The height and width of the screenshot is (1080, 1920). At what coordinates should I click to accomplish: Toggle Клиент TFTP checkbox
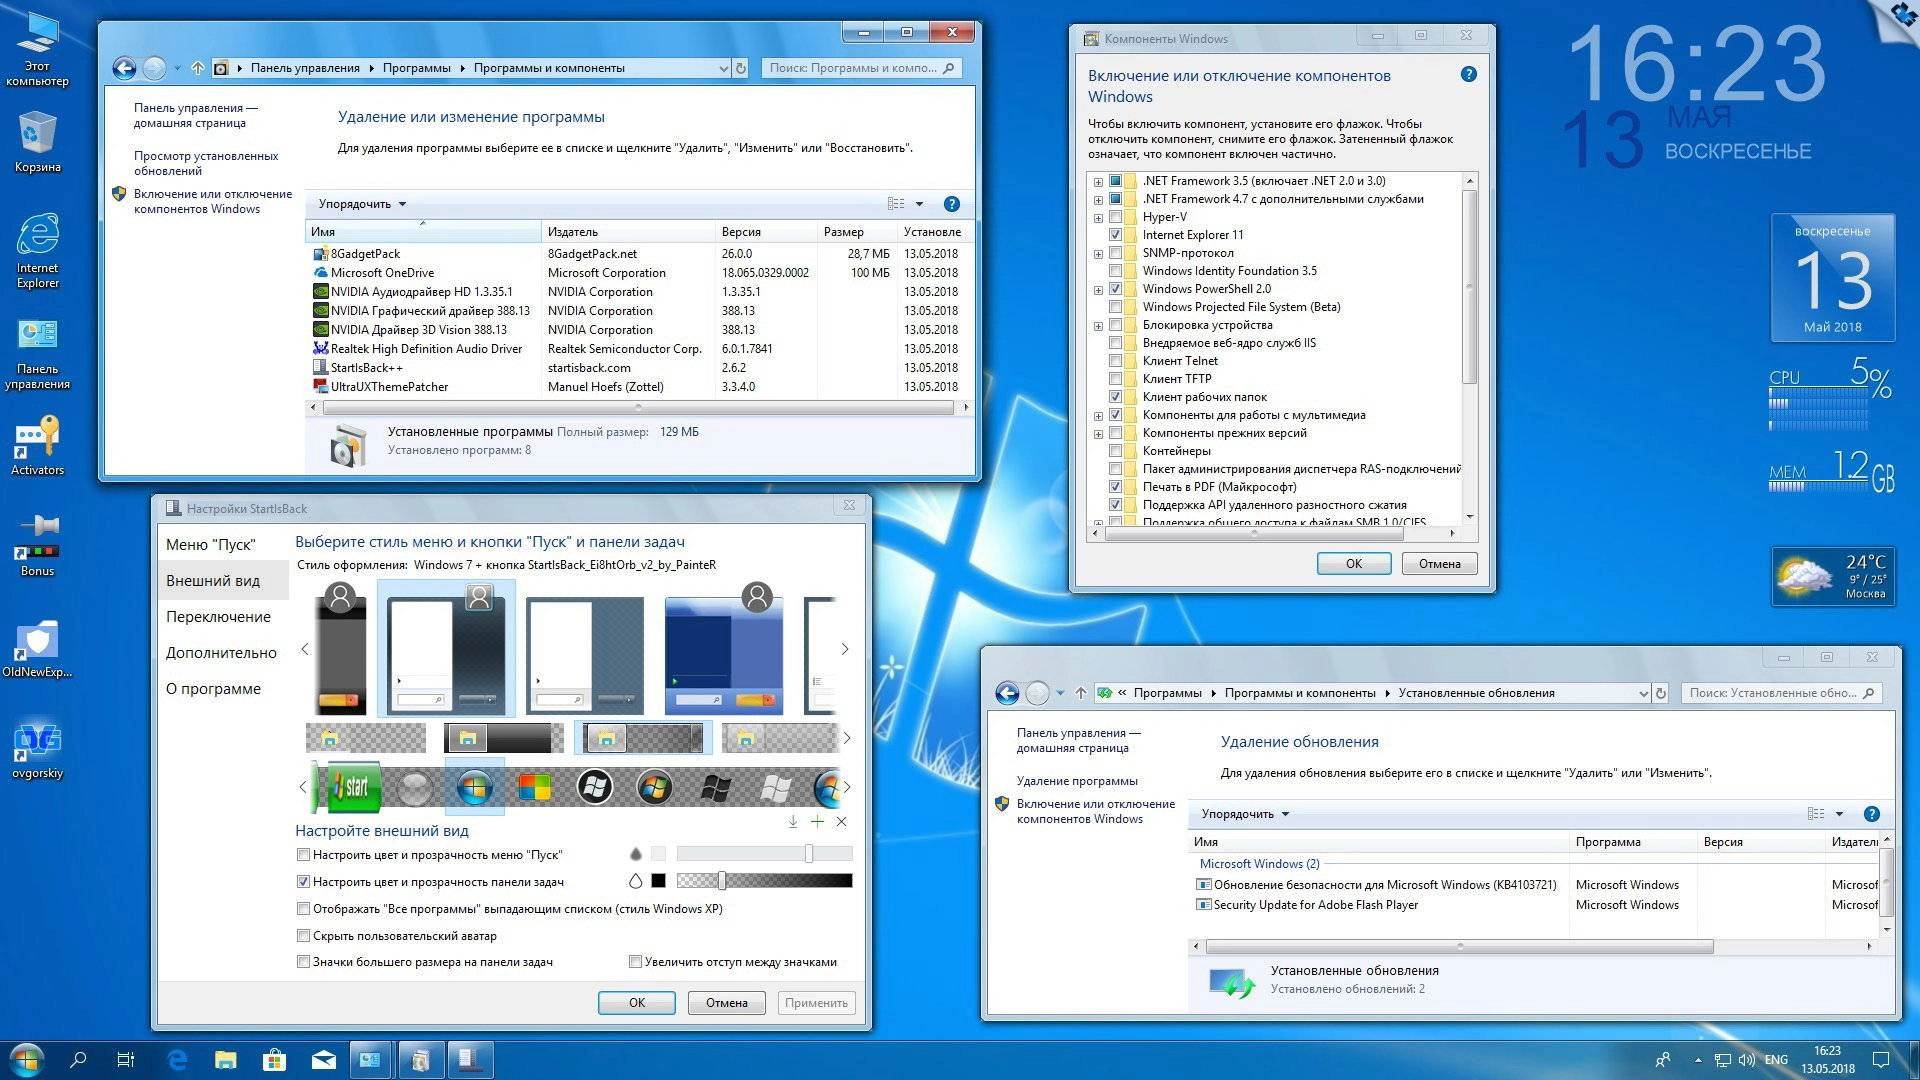1116,379
